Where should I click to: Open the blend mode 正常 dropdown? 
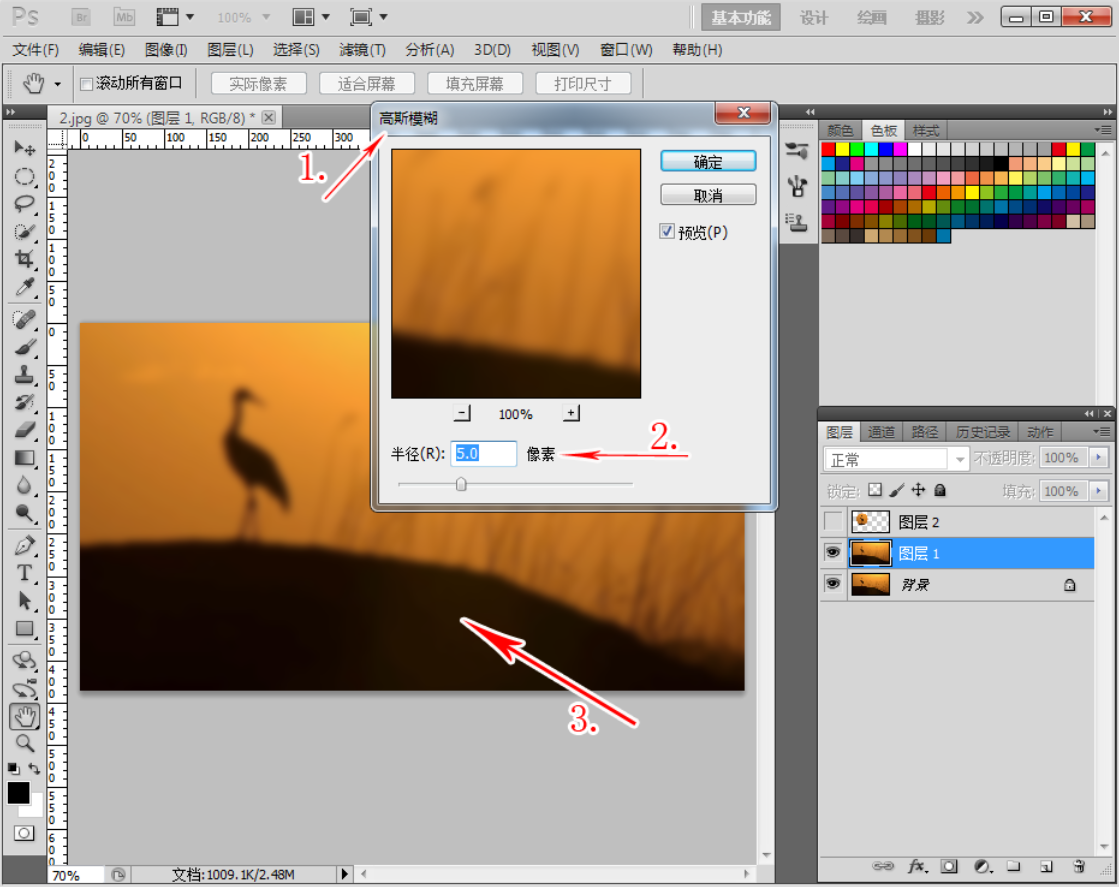[x=895, y=459]
